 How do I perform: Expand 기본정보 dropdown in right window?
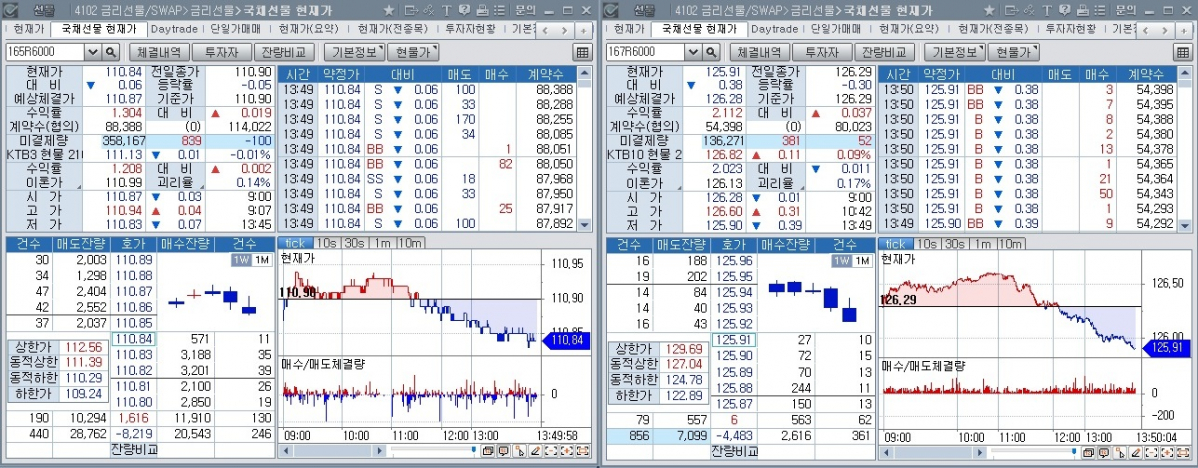[x=954, y=52]
